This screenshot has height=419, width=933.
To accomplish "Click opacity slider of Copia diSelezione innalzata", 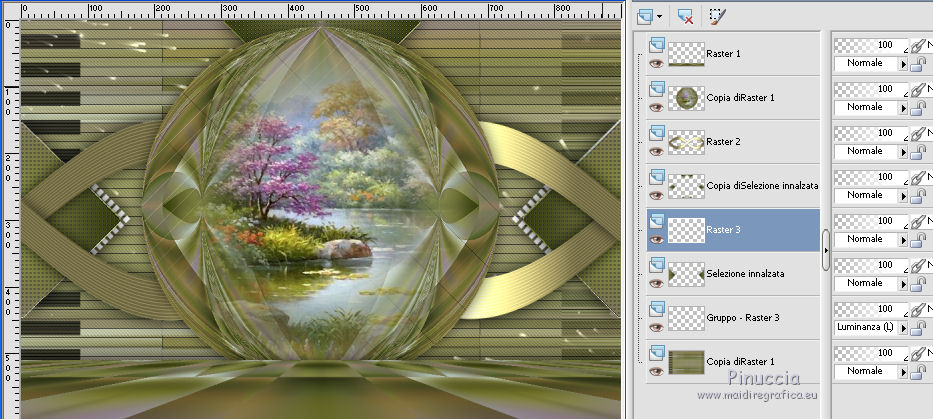I will (x=872, y=177).
